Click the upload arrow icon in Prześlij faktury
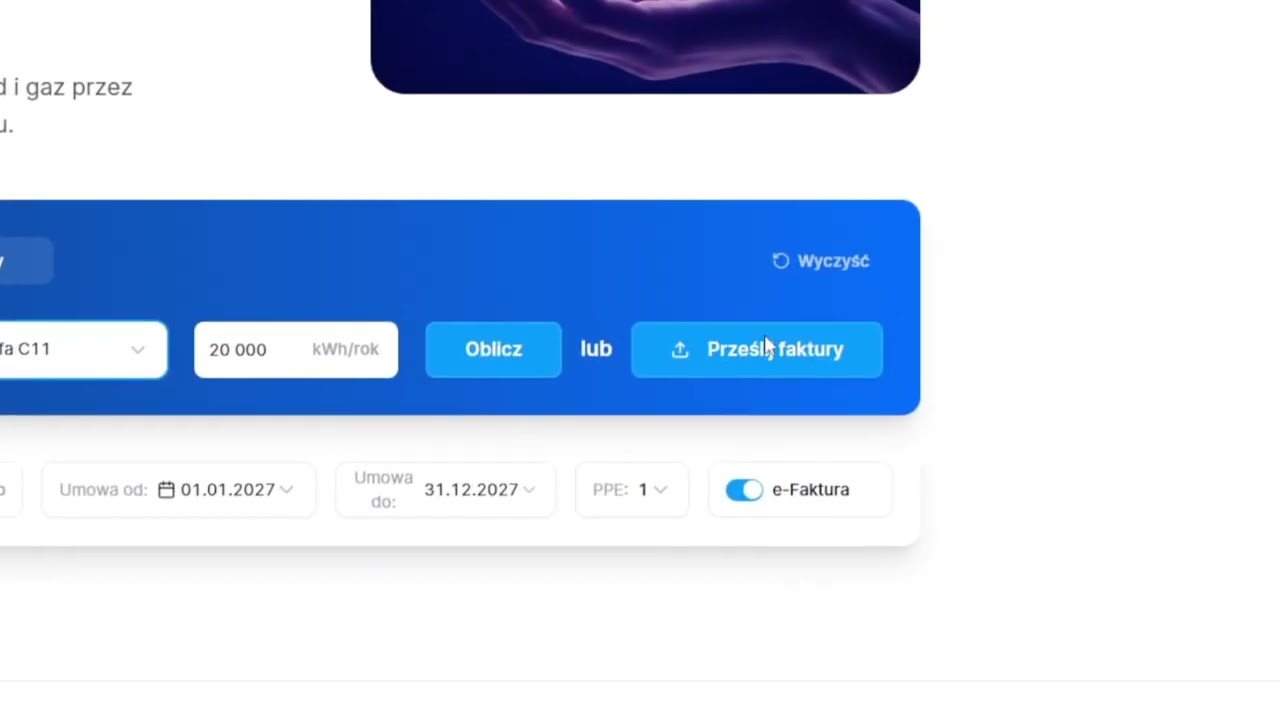Image resolution: width=1280 pixels, height=720 pixels. tap(680, 349)
